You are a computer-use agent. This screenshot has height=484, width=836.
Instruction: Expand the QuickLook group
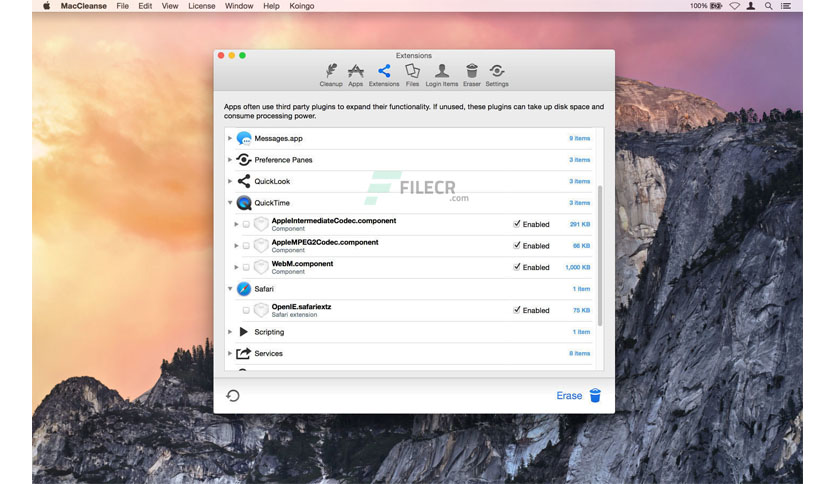230,181
